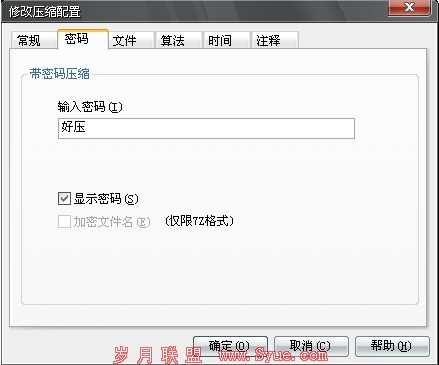Click the 带密码压缩 group title
This screenshot has height=365, width=439.
coord(60,74)
